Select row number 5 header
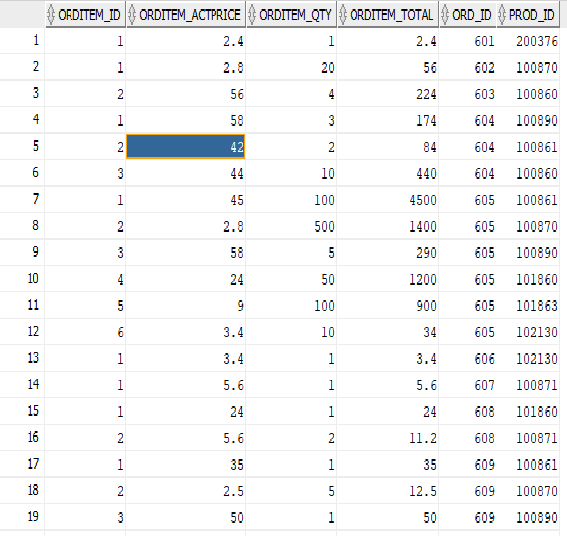The width and height of the screenshot is (567, 536). 22,146
